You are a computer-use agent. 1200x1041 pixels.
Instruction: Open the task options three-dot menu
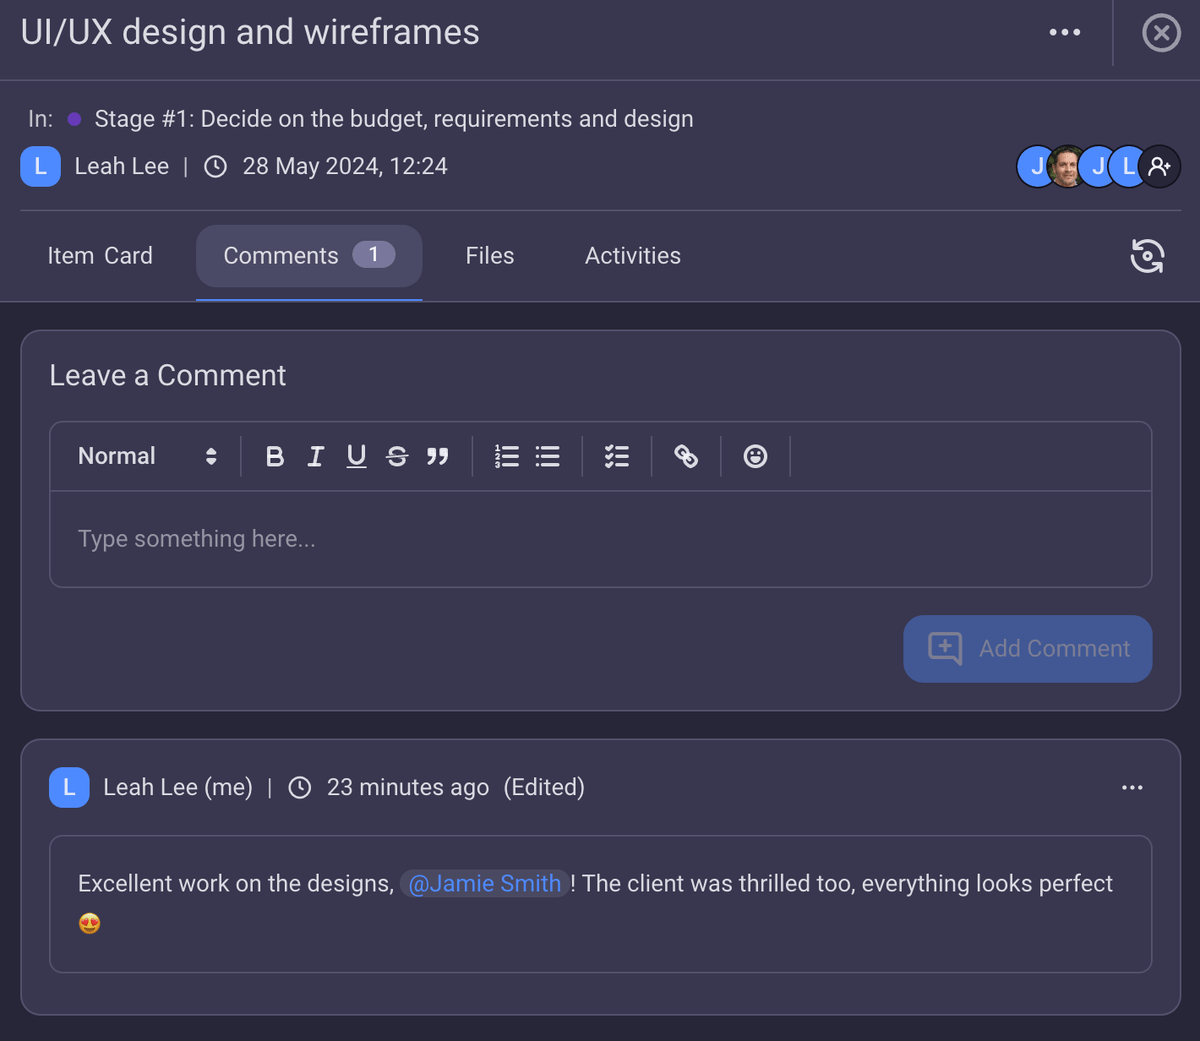[1064, 32]
